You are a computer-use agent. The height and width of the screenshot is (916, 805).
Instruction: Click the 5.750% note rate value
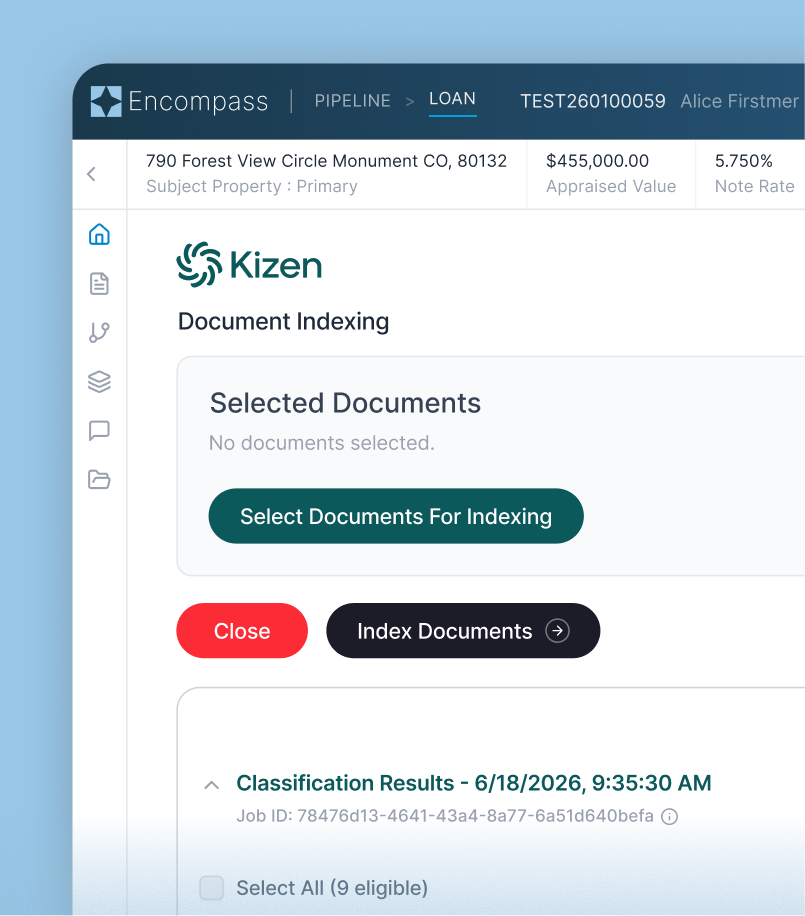pyautogui.click(x=744, y=161)
